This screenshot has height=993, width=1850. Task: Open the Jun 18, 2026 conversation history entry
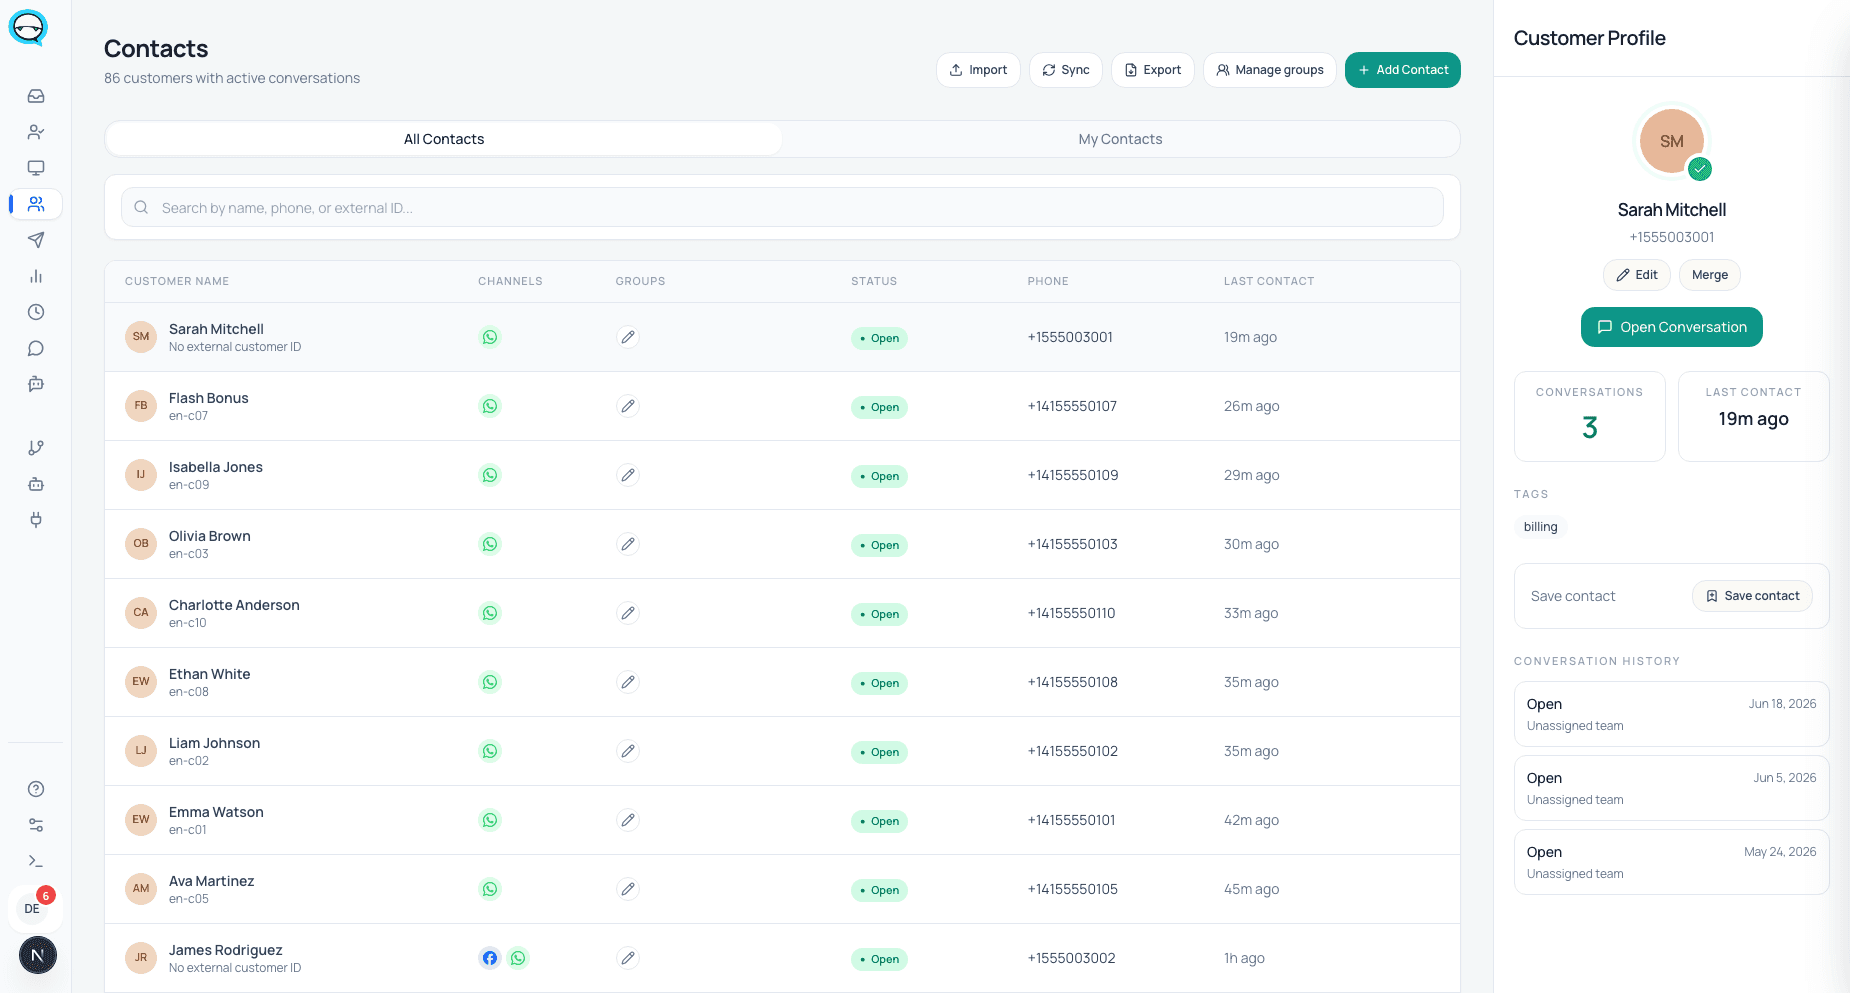coord(1672,714)
